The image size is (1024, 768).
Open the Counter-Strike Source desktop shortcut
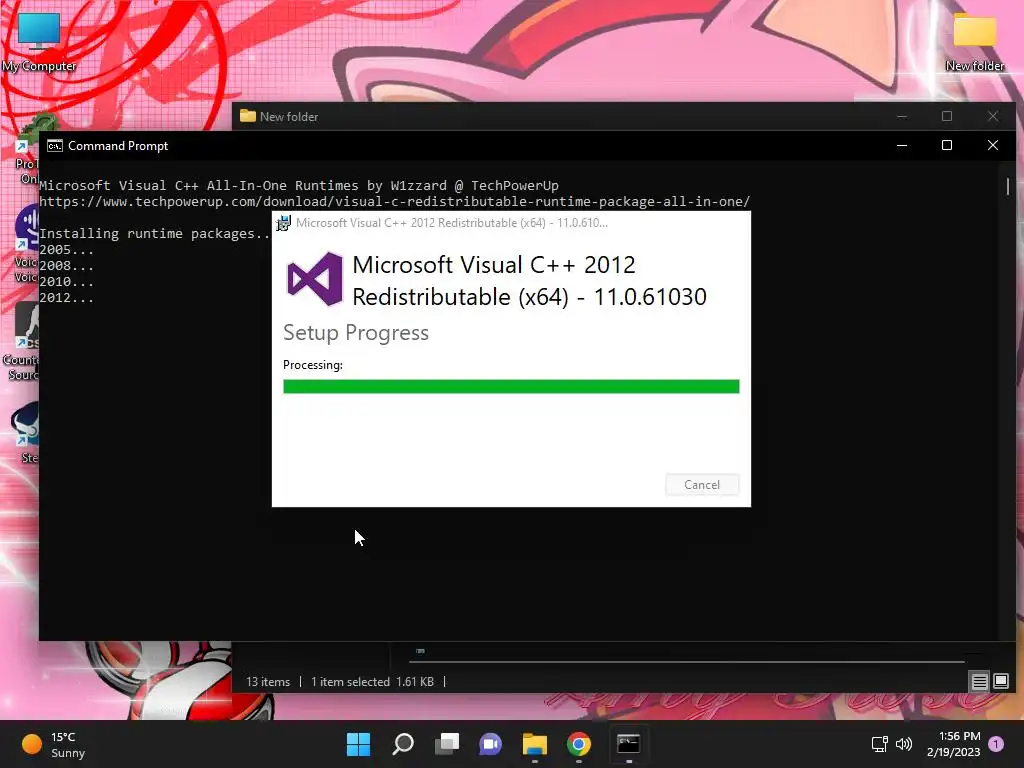(23, 343)
